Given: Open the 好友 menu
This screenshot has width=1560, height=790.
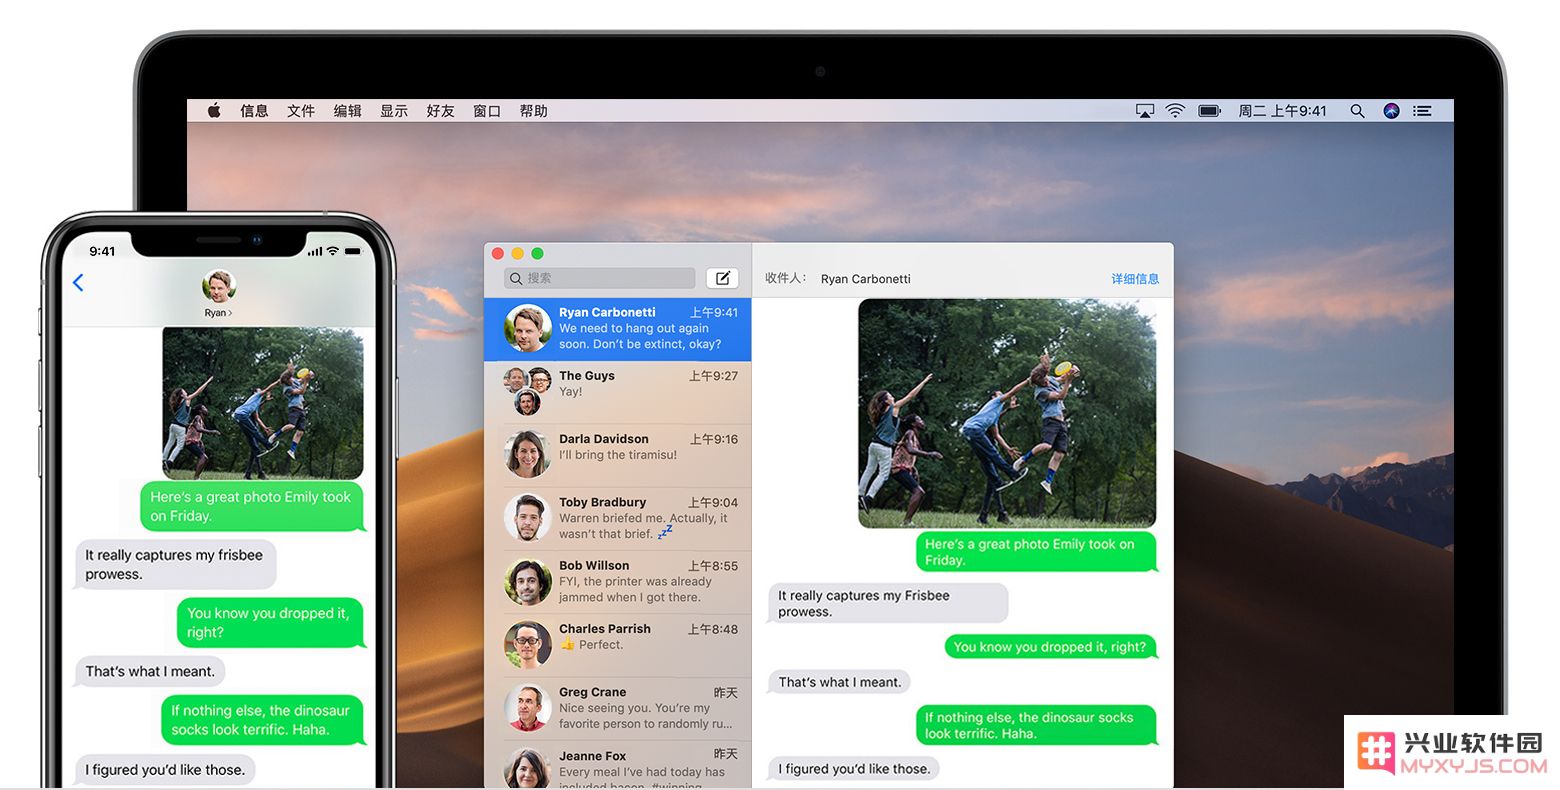Looking at the screenshot, I should [x=440, y=111].
